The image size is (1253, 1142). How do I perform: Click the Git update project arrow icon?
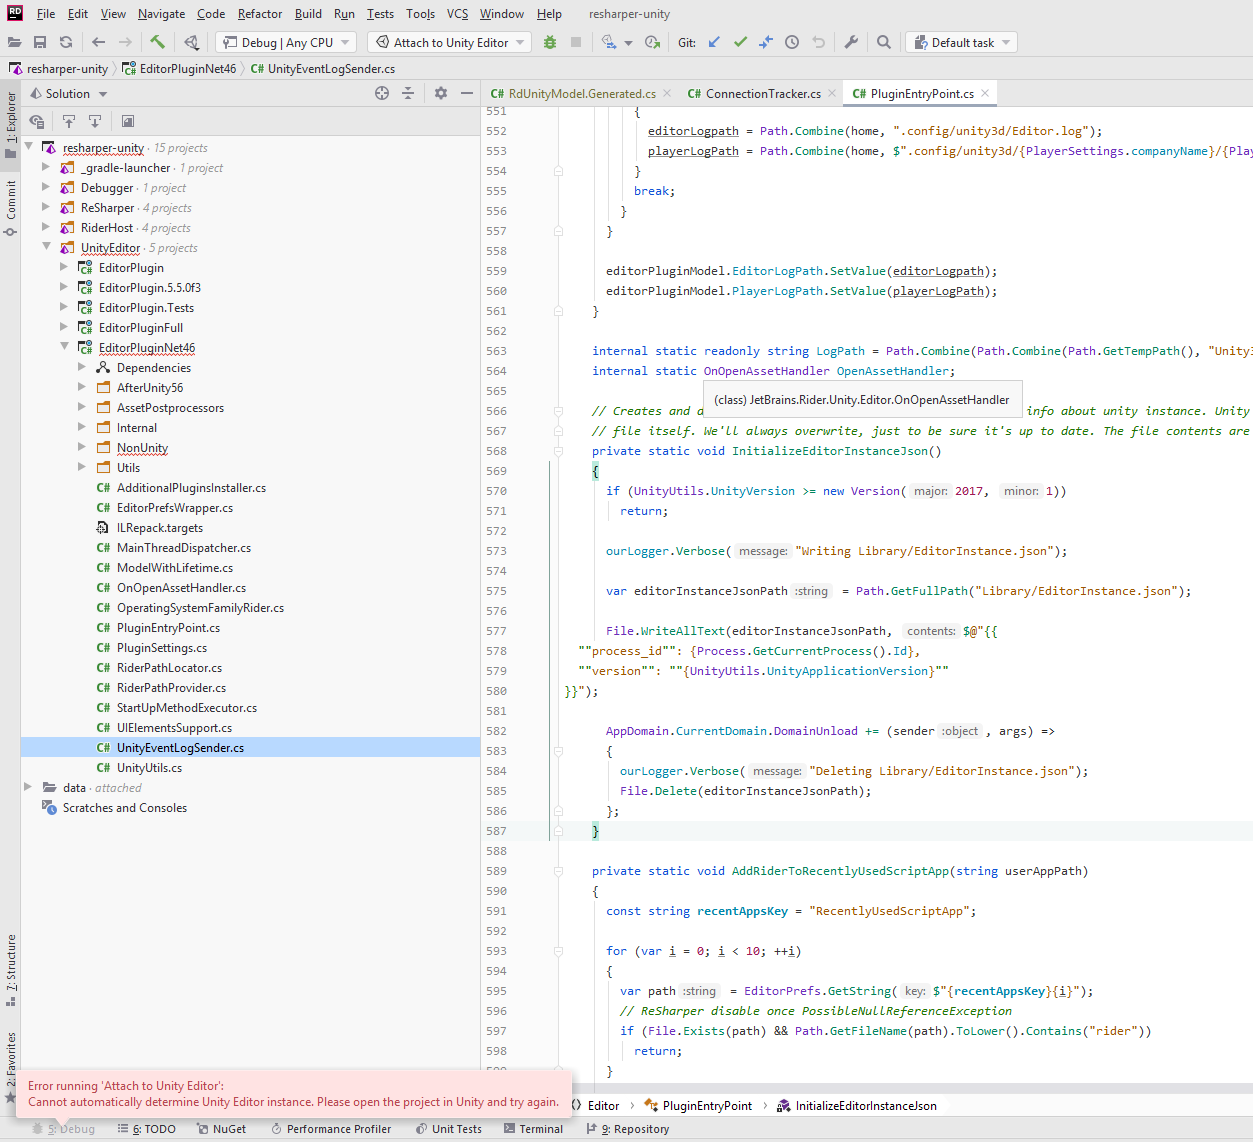[714, 42]
